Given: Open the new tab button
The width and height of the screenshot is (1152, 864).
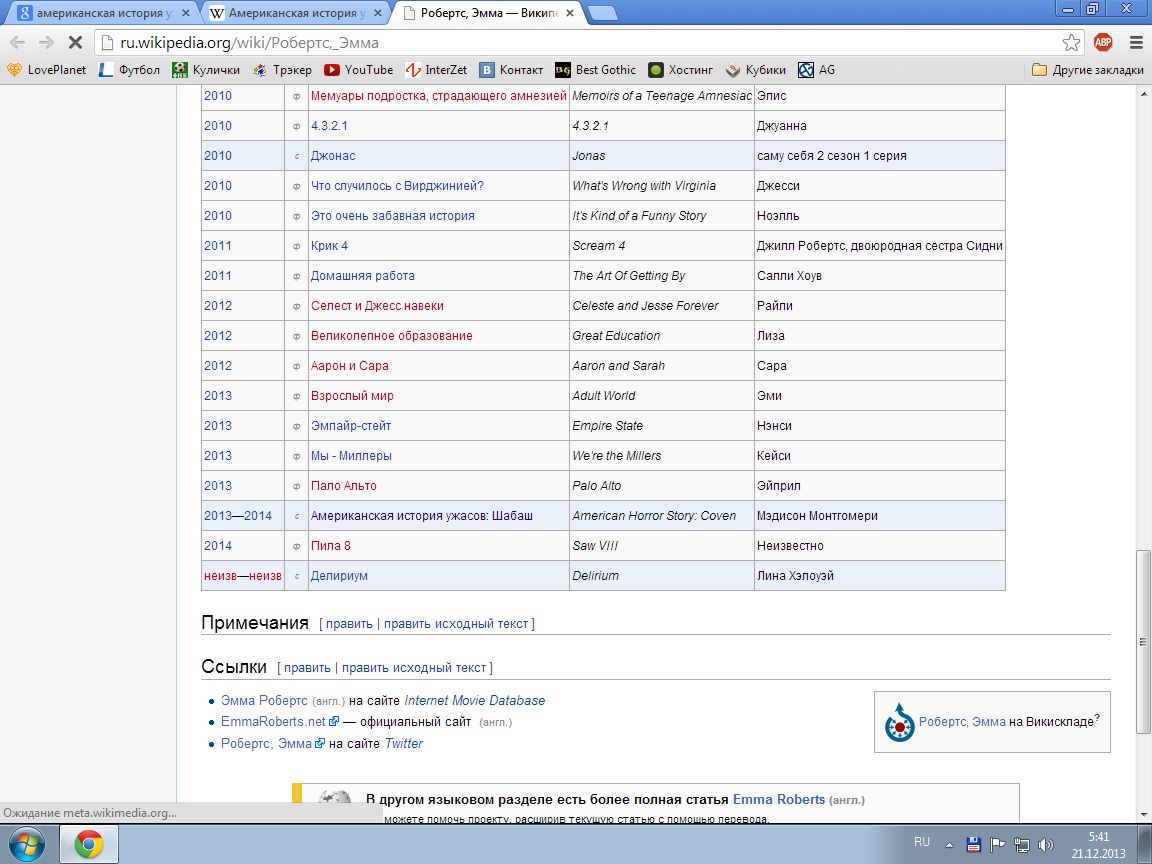Looking at the screenshot, I should point(602,14).
